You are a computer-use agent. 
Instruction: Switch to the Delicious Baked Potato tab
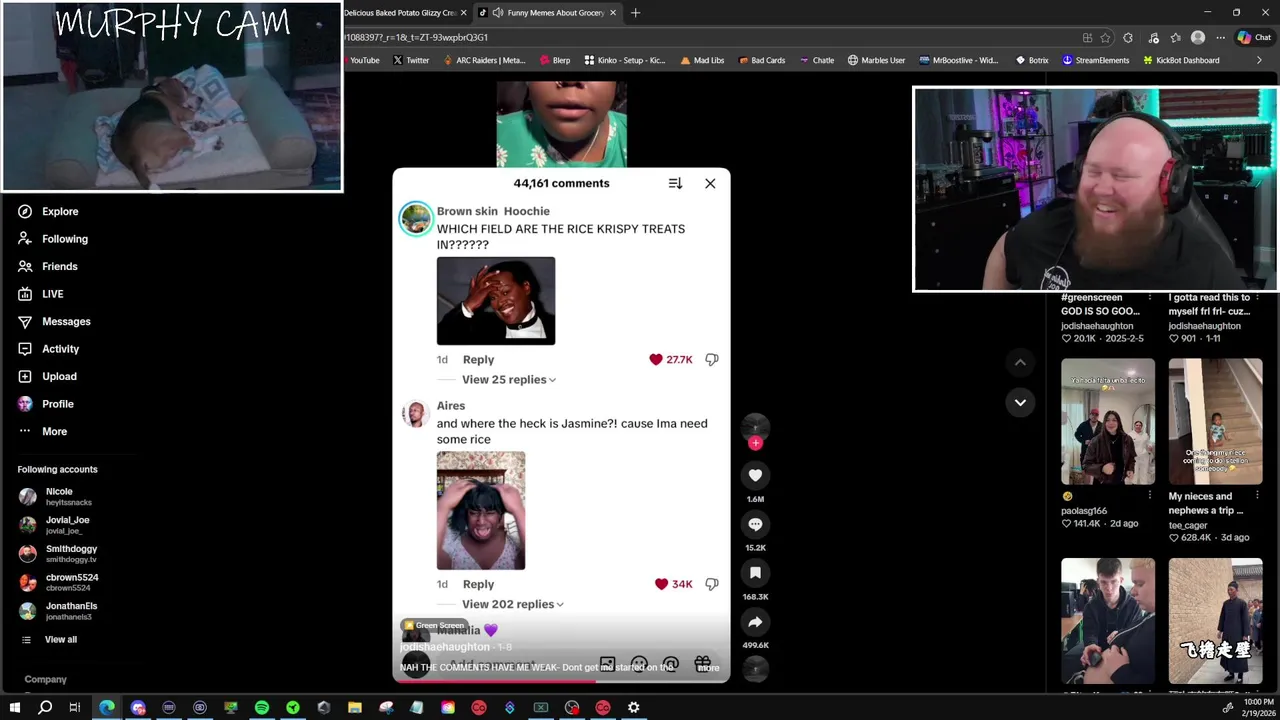pos(400,13)
